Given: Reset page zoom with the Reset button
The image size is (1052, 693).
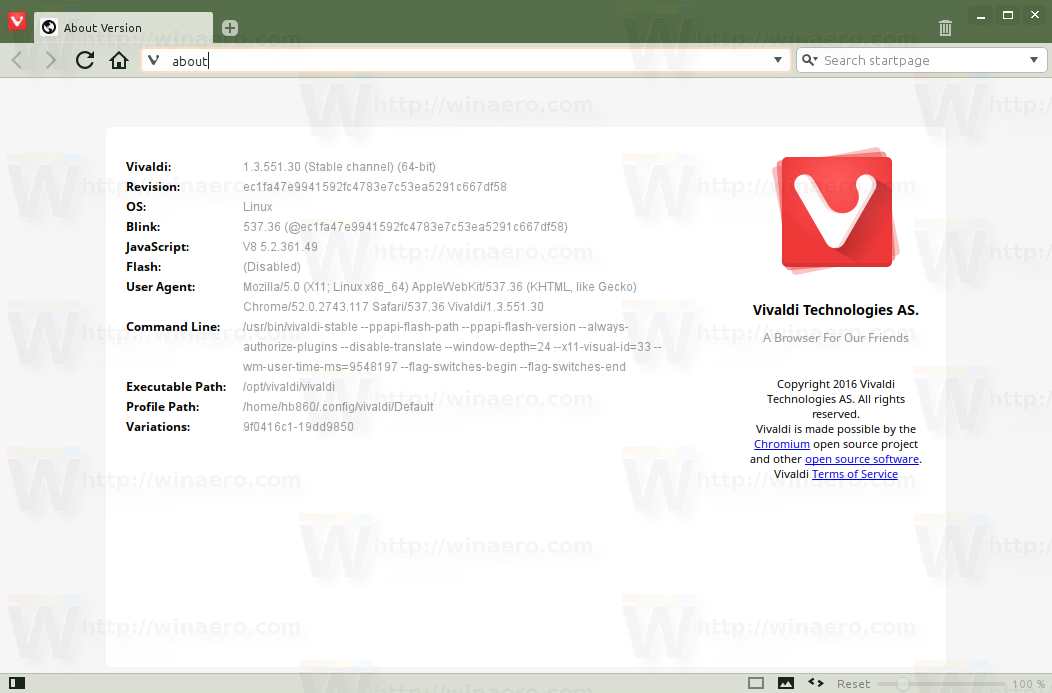Looking at the screenshot, I should coord(853,684).
